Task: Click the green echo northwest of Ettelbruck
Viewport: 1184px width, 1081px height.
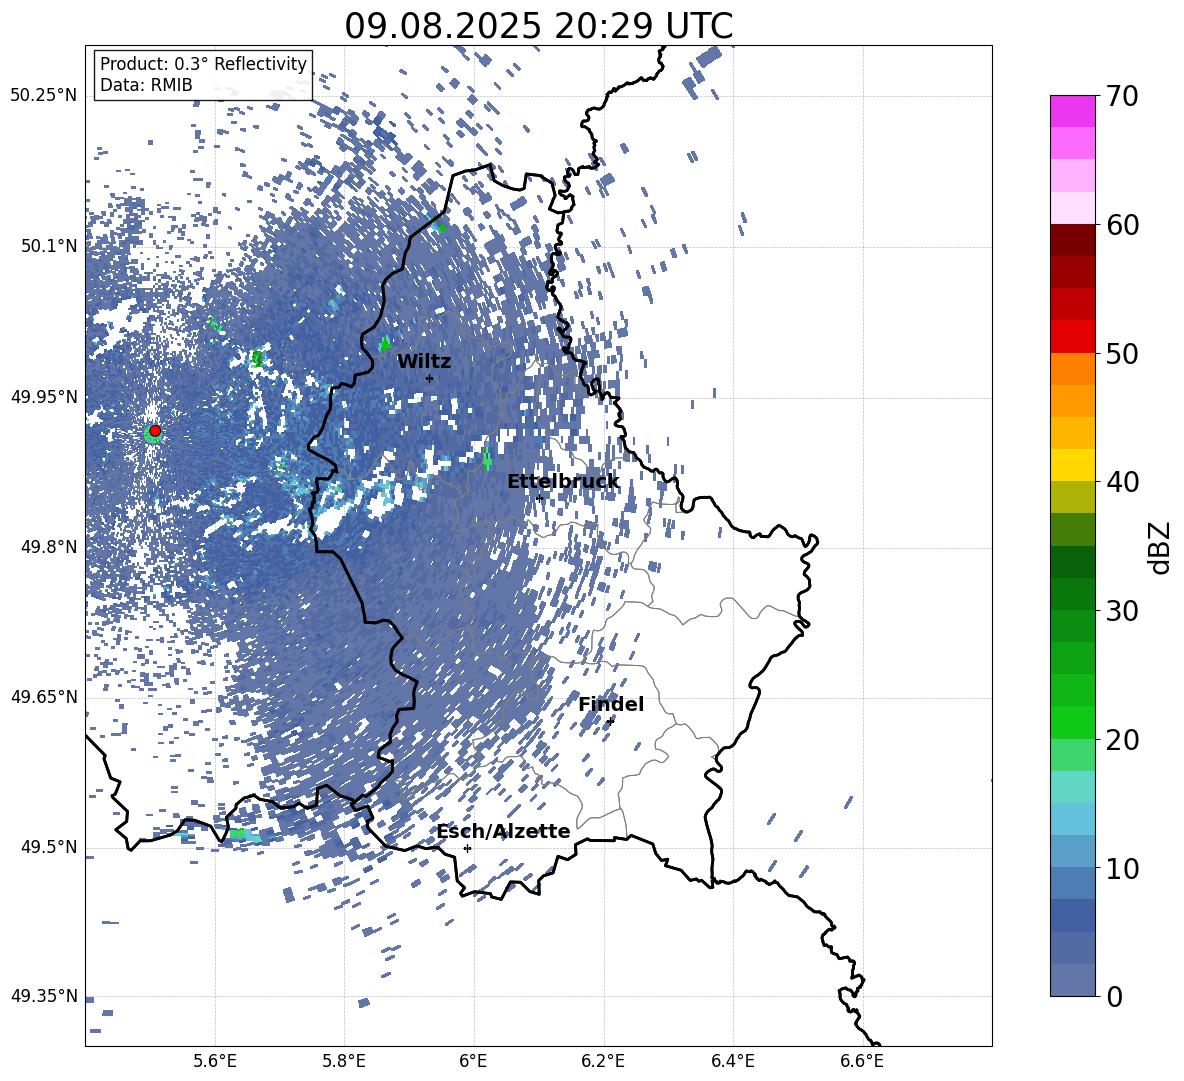Action: pos(486,457)
